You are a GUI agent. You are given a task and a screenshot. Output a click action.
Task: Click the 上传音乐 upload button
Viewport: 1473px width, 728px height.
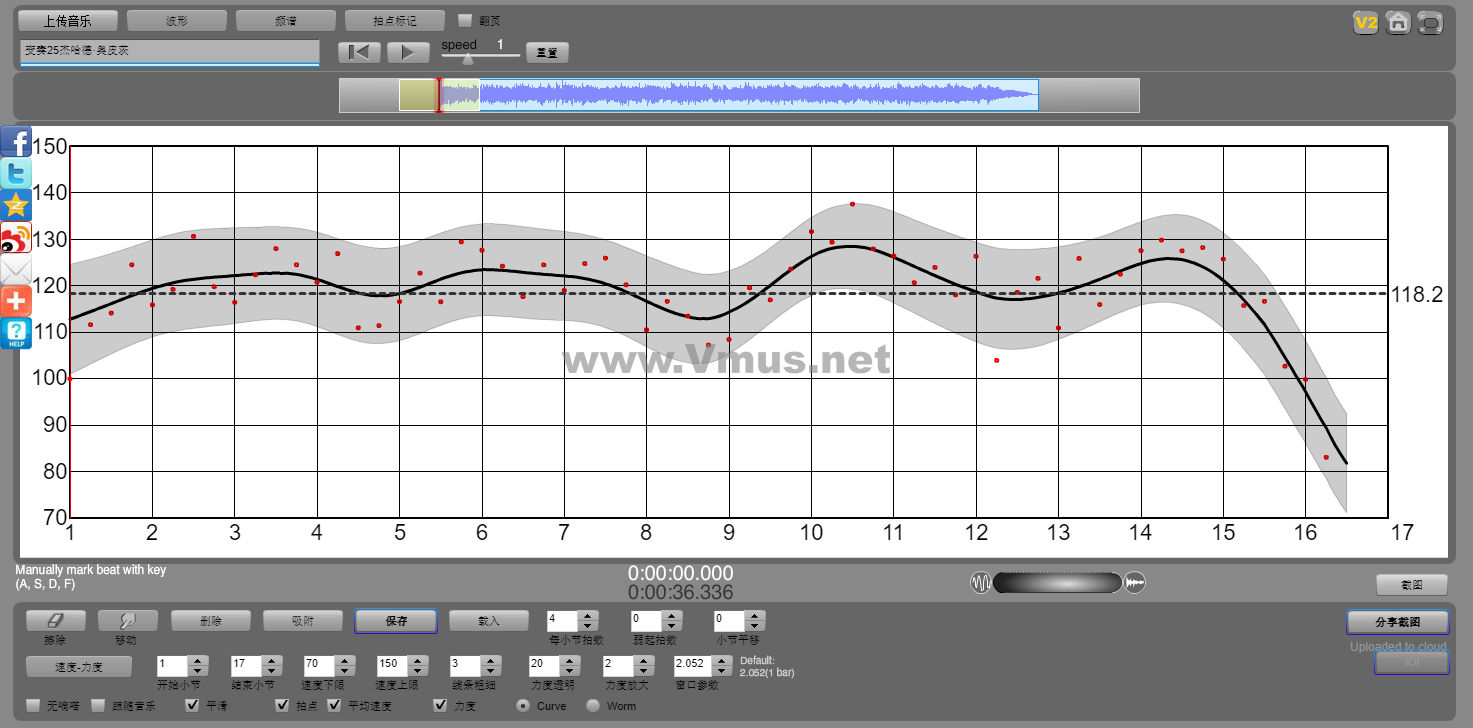tap(69, 21)
